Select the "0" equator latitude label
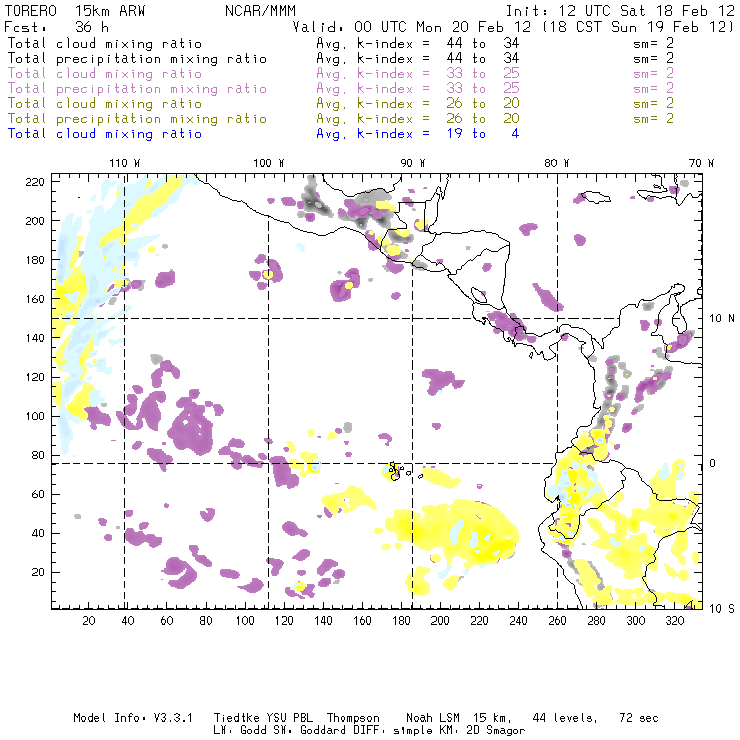Viewport: 740px width, 740px height. tap(713, 463)
